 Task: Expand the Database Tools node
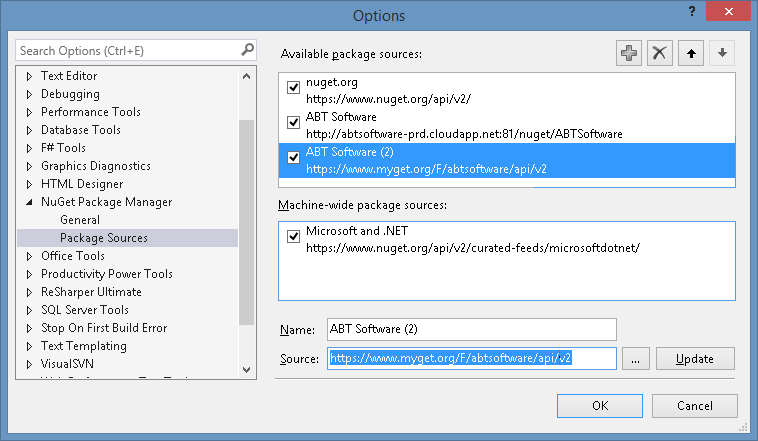(29, 130)
